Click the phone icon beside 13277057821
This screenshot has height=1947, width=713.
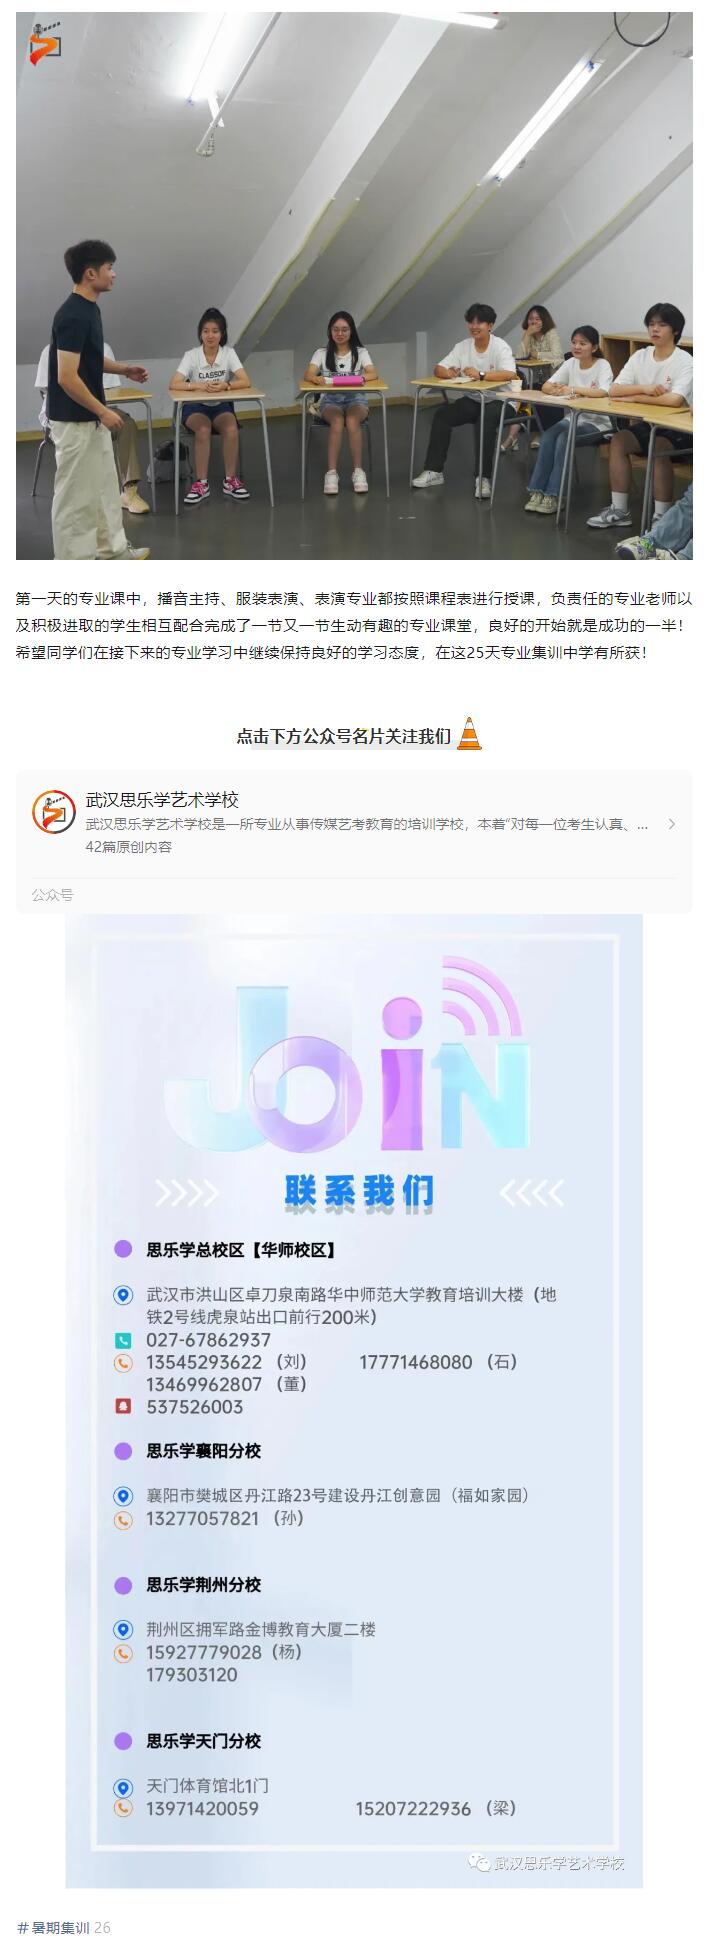123,1519
